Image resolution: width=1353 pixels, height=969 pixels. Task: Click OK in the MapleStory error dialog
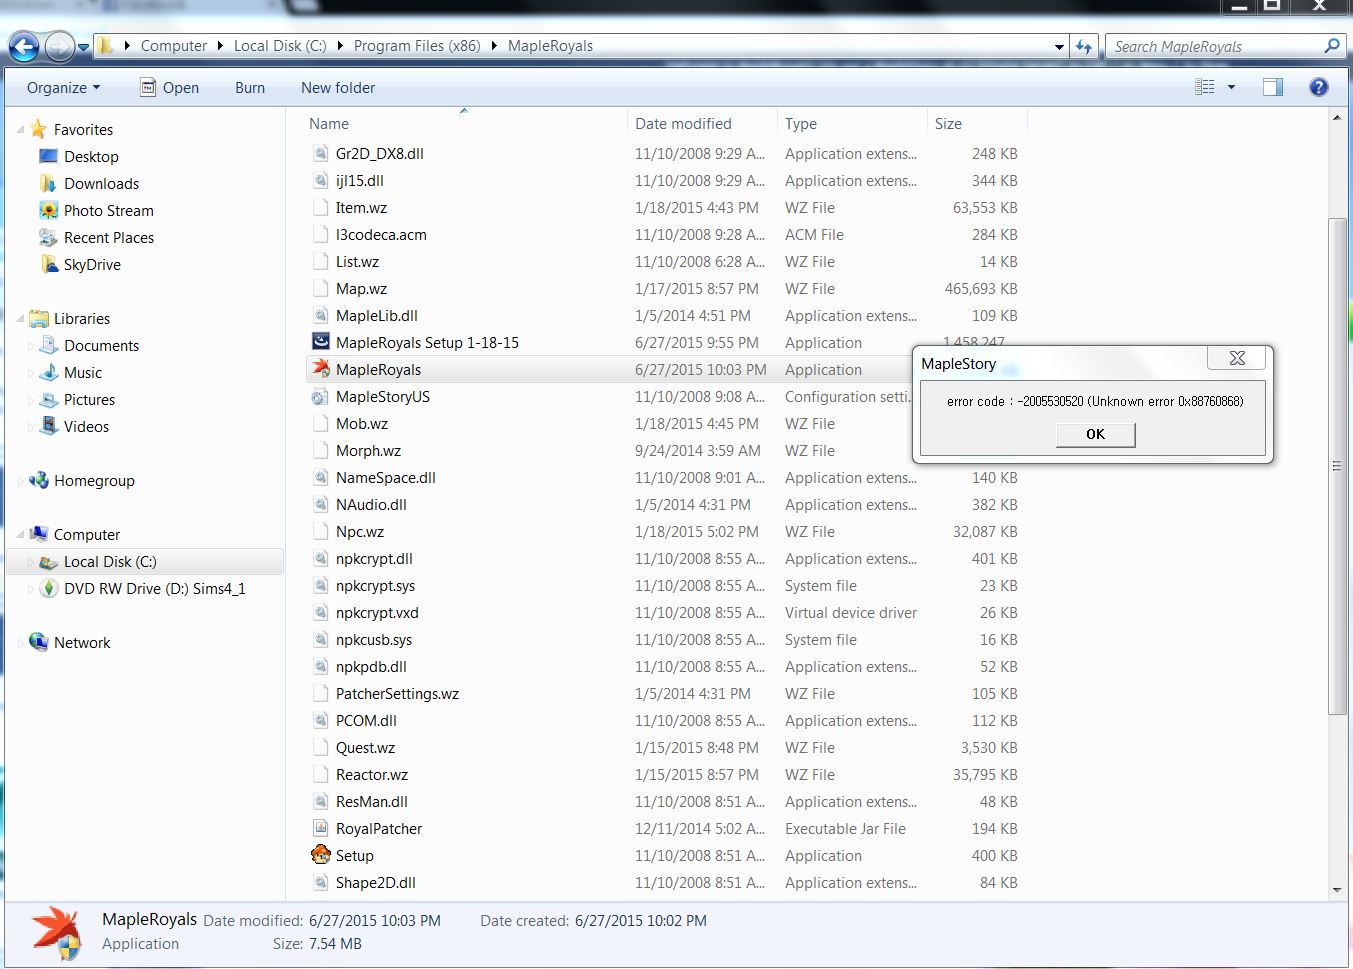[x=1096, y=434]
